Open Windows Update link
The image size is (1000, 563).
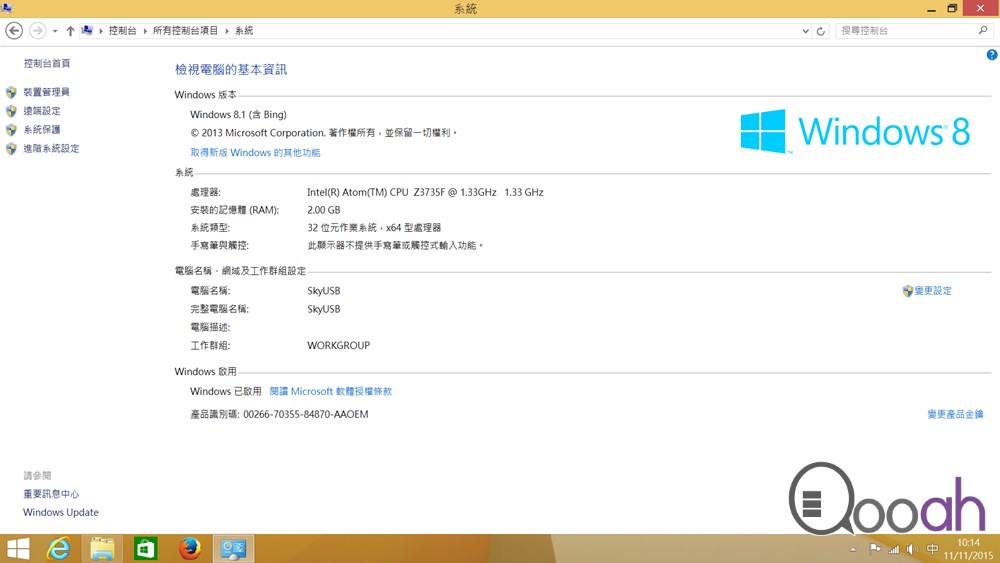coord(61,512)
